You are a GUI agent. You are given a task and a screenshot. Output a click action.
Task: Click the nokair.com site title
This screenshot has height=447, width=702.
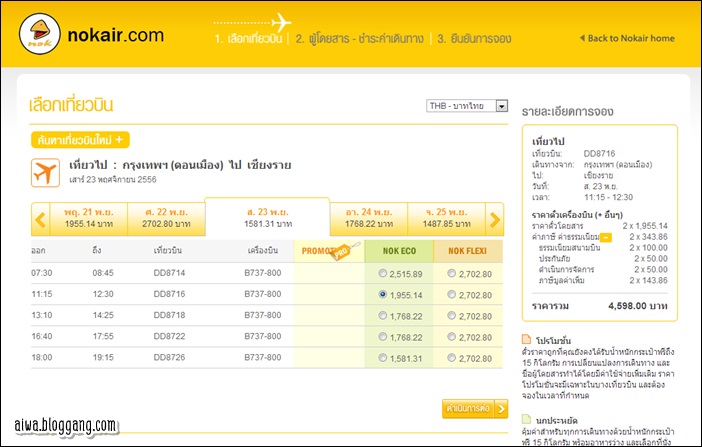(x=116, y=35)
